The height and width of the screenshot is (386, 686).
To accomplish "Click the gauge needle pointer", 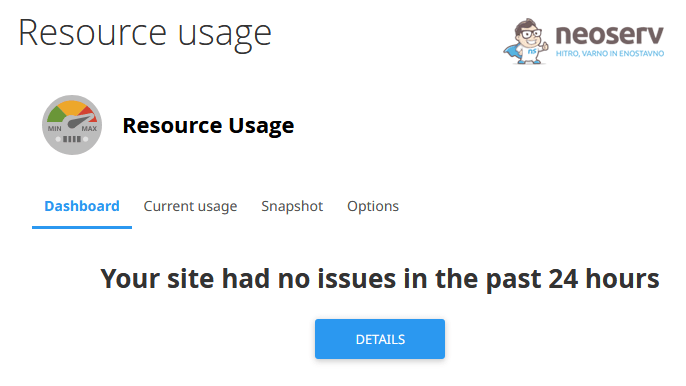I will (x=81, y=121).
